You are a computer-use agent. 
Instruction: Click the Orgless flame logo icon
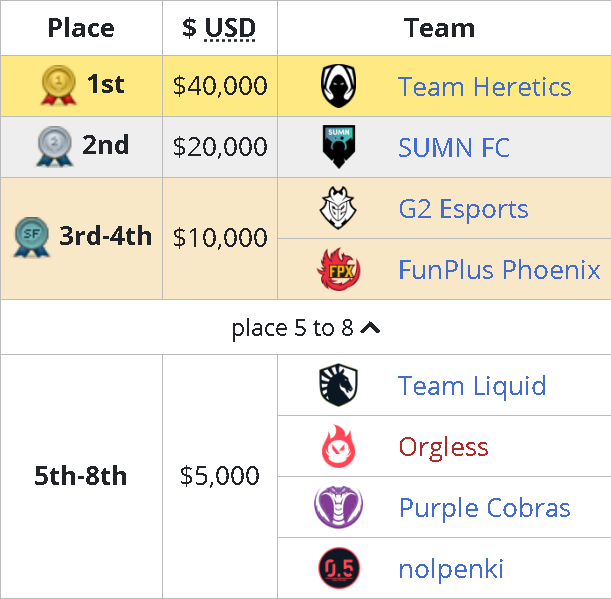[339, 447]
